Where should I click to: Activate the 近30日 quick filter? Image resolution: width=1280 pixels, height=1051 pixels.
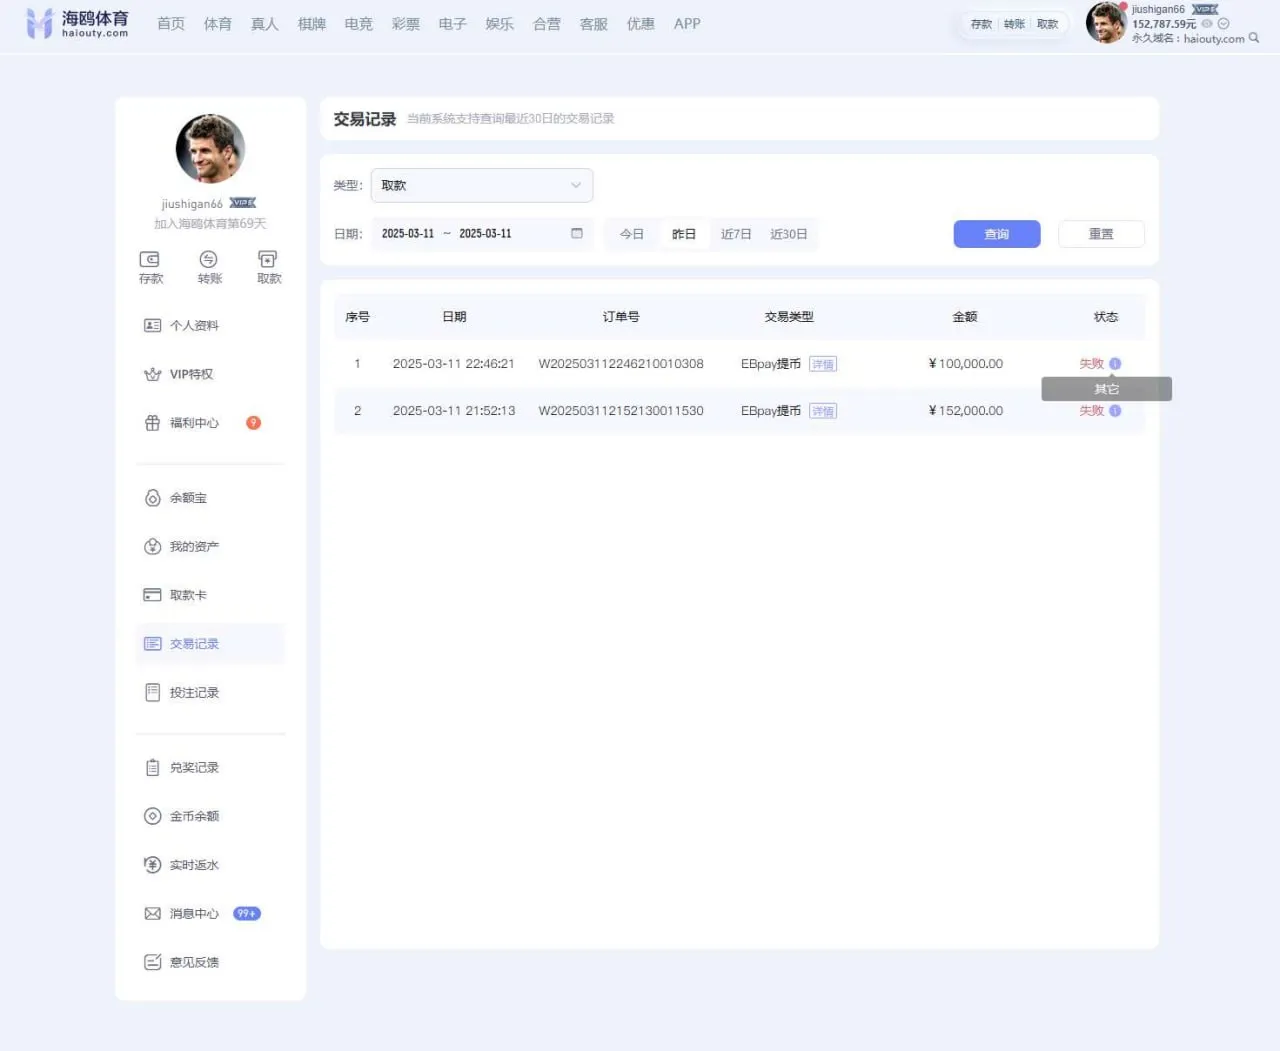pyautogui.click(x=789, y=233)
